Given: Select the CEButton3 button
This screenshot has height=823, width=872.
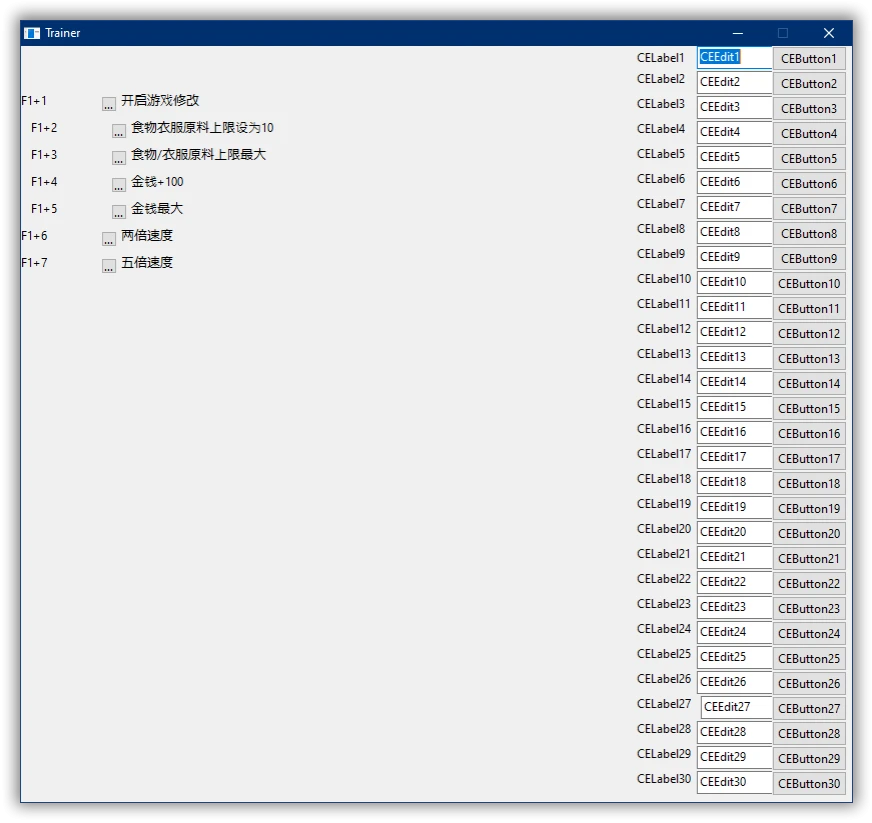Looking at the screenshot, I should click(x=809, y=108).
